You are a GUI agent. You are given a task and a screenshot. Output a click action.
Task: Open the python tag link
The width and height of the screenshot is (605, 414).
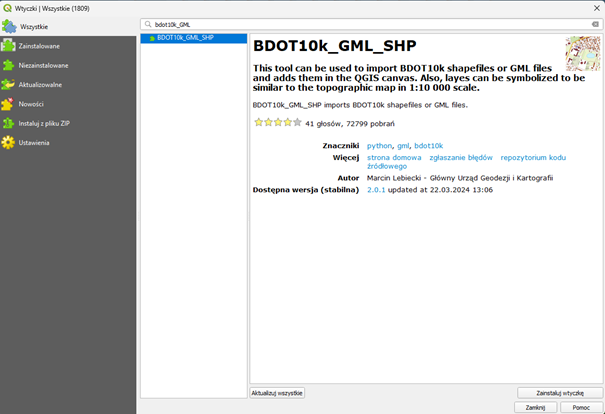pyautogui.click(x=380, y=146)
